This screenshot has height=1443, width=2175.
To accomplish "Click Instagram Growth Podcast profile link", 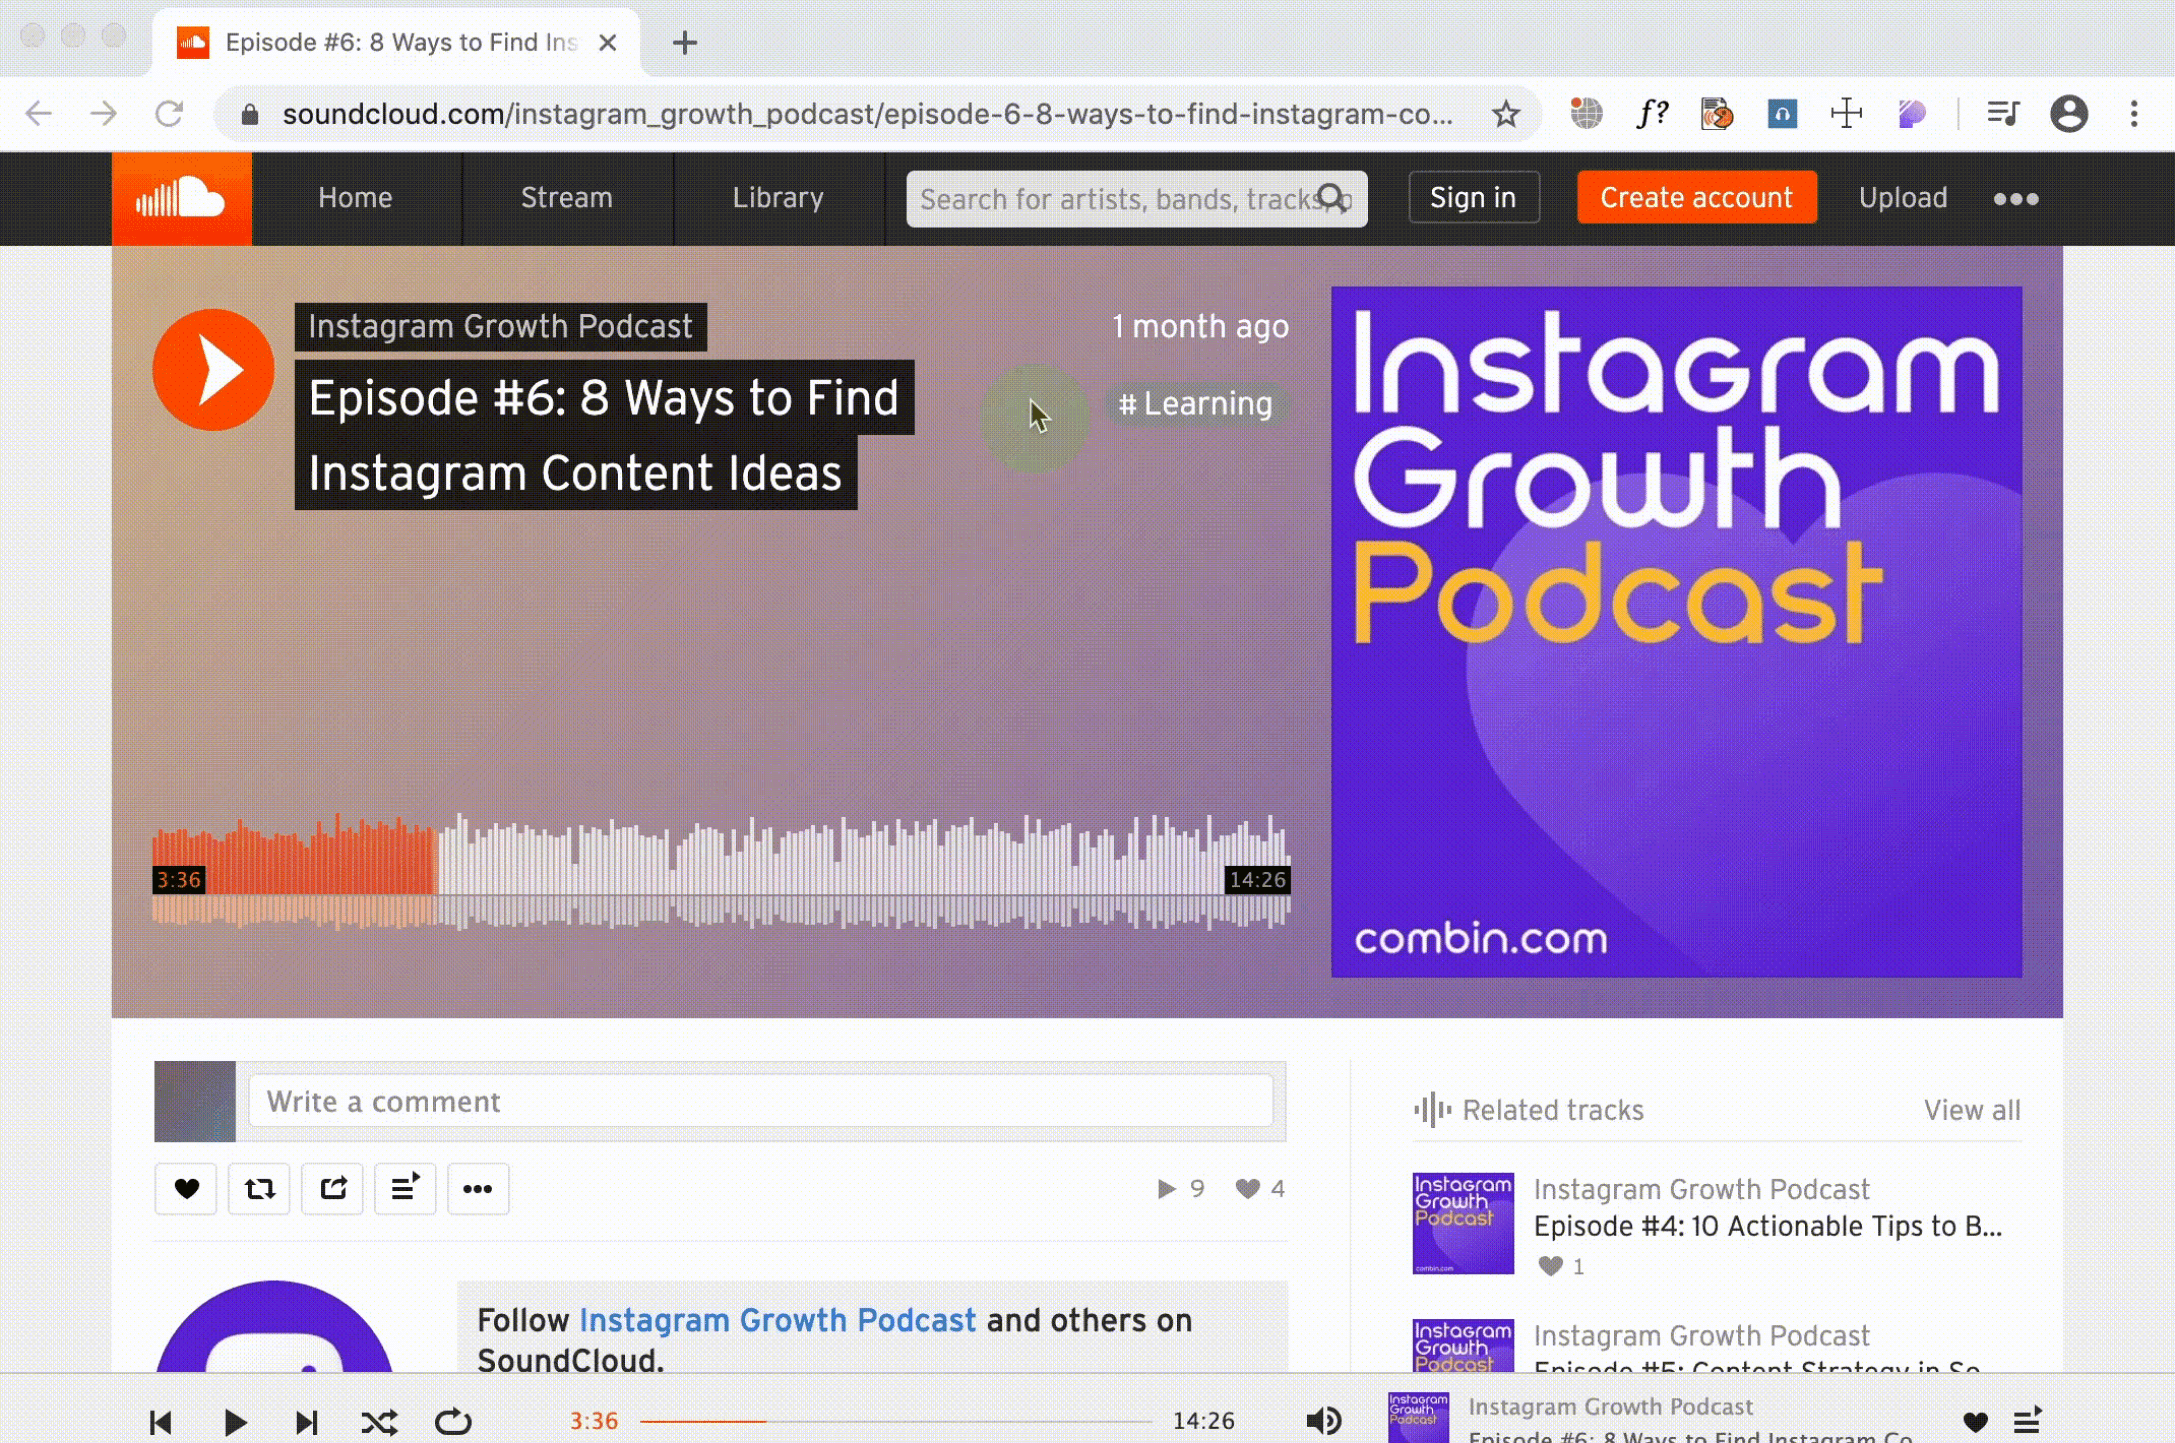I will pyautogui.click(x=499, y=325).
